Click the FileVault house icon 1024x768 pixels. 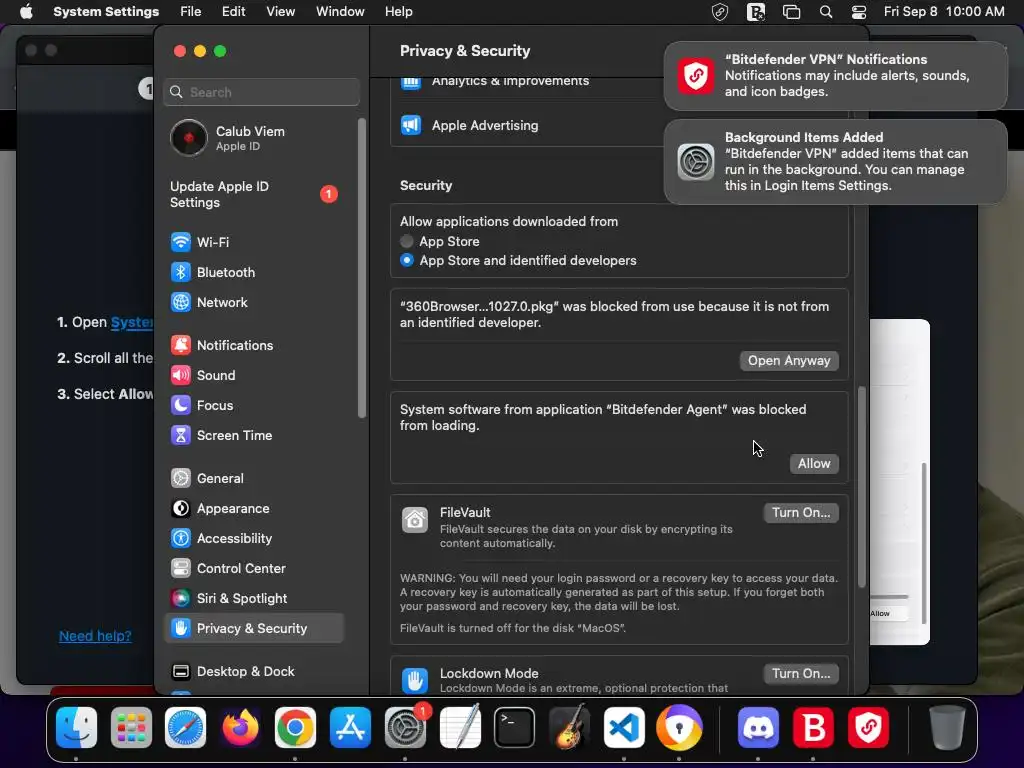point(415,520)
